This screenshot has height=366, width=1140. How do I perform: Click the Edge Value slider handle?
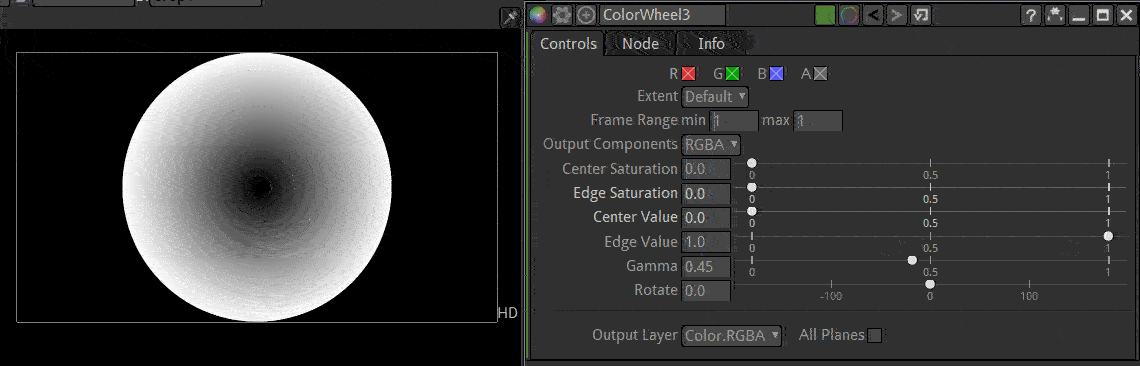point(1108,236)
